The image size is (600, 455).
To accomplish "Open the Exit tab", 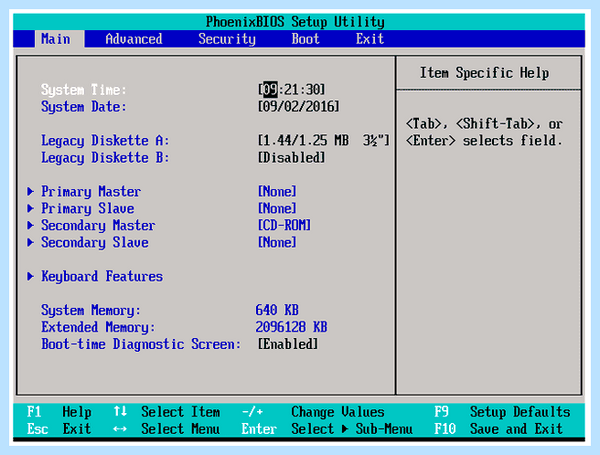I will click(370, 39).
